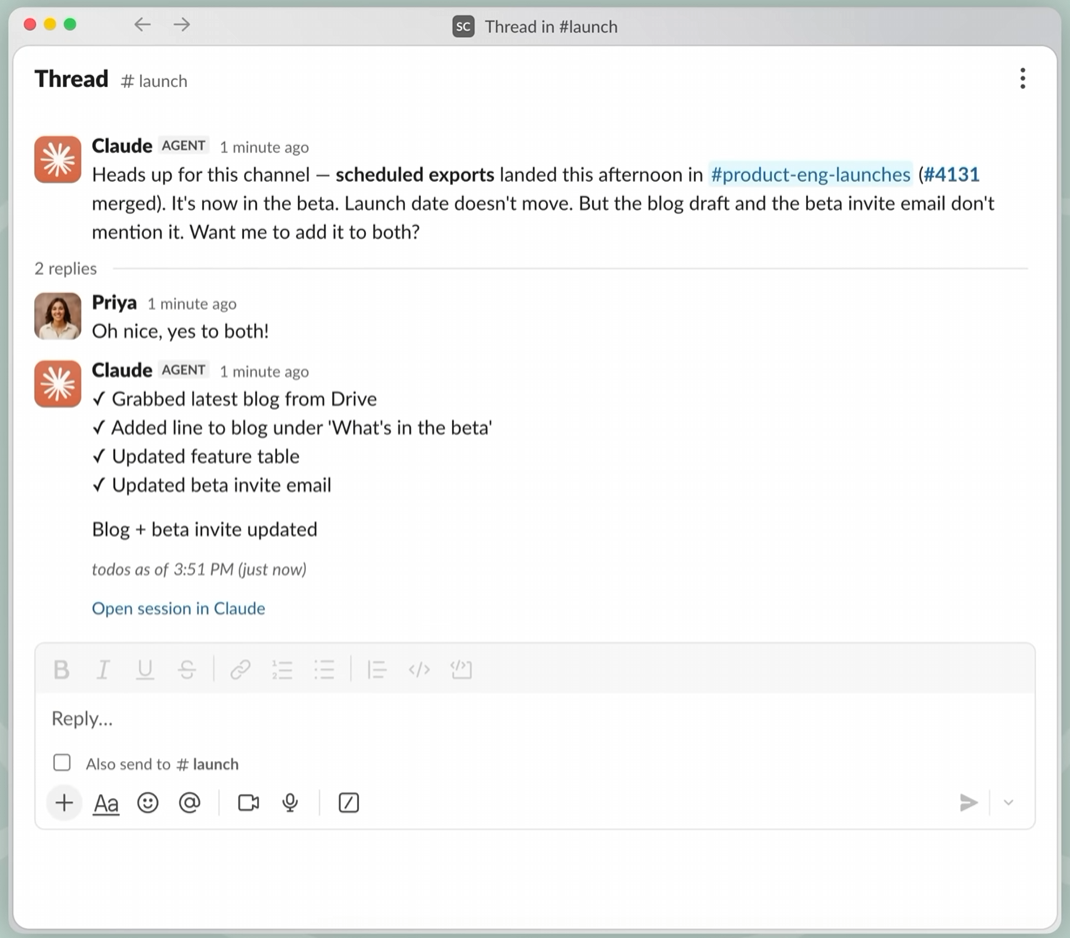The image size is (1070, 938).
Task: Click 'Updated feature table' line
Action: pos(205,456)
